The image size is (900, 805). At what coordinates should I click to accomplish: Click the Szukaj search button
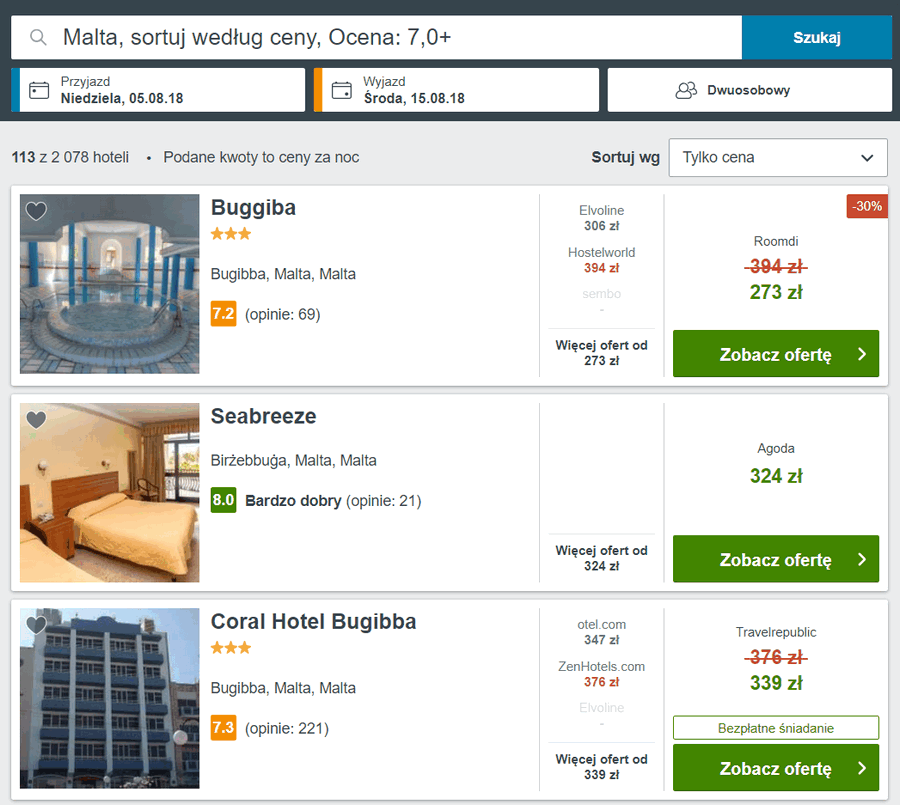[817, 37]
